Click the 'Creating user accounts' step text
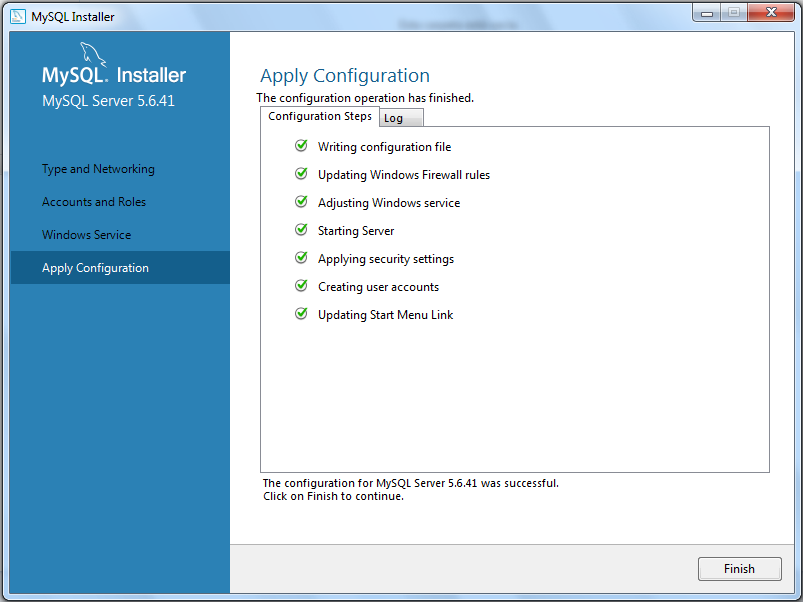Image resolution: width=803 pixels, height=602 pixels. point(378,287)
